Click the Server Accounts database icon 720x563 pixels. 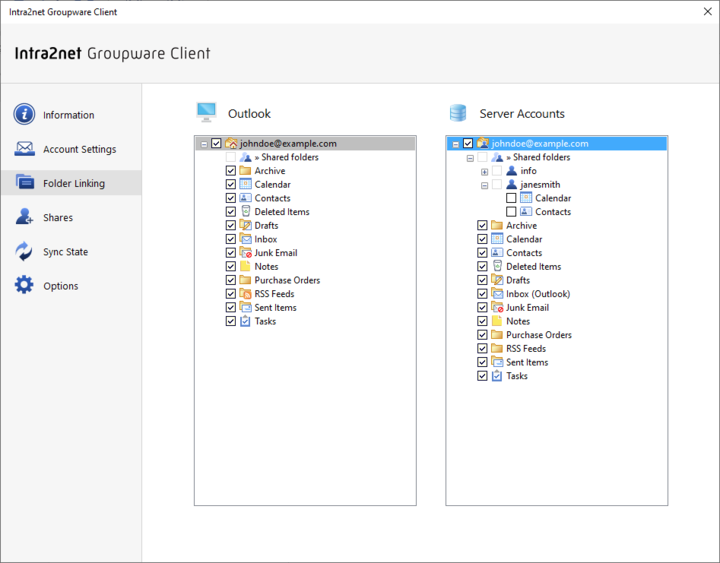[458, 113]
